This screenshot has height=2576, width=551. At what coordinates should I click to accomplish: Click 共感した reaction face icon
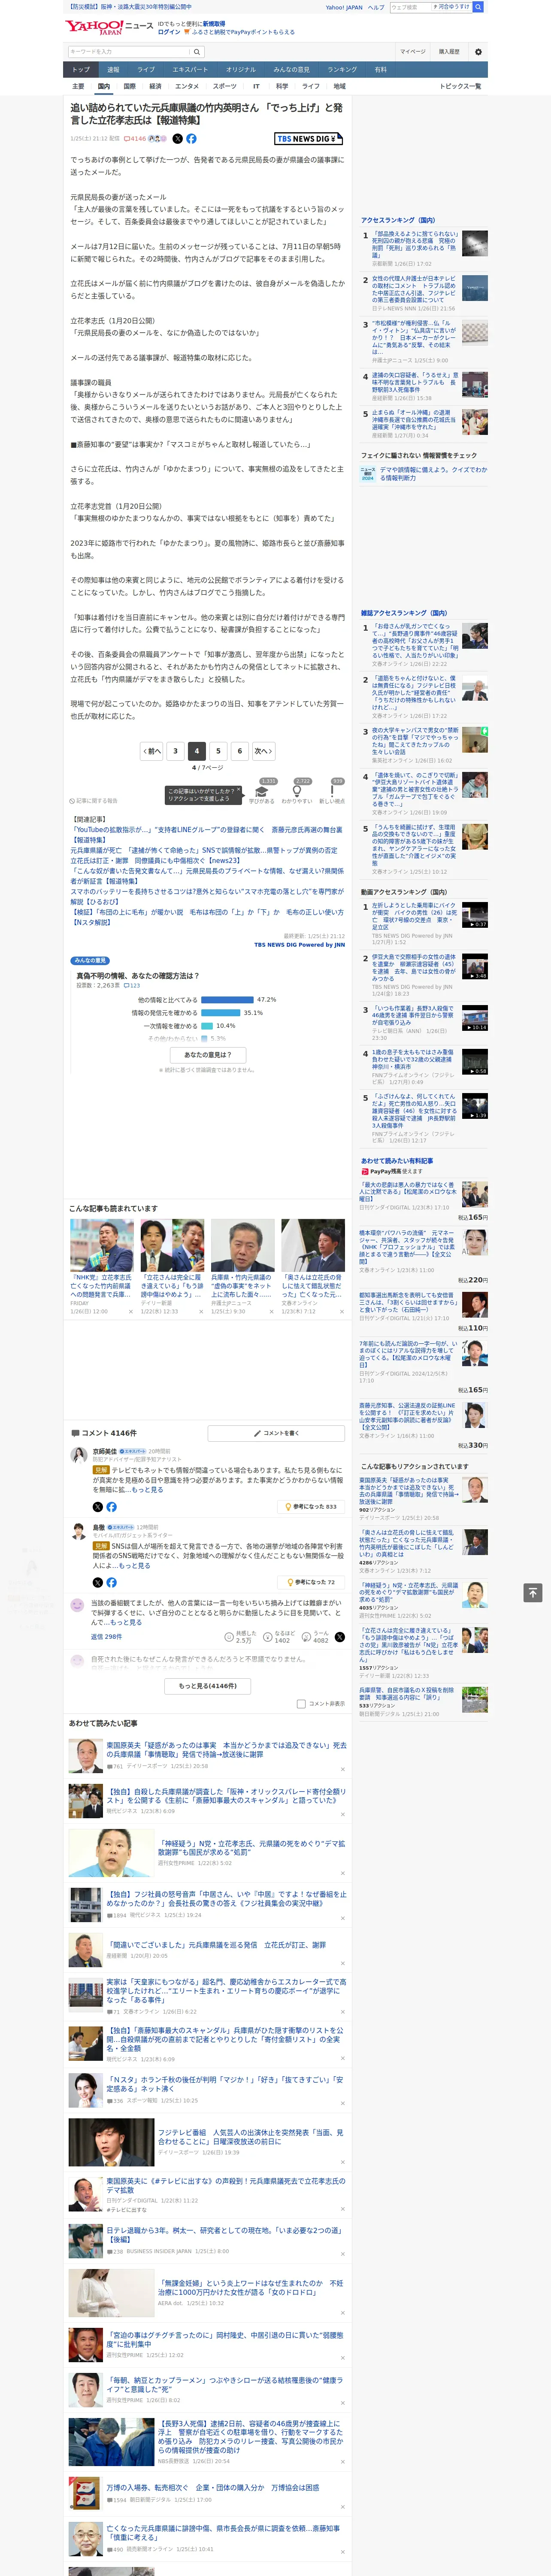coord(229,1637)
